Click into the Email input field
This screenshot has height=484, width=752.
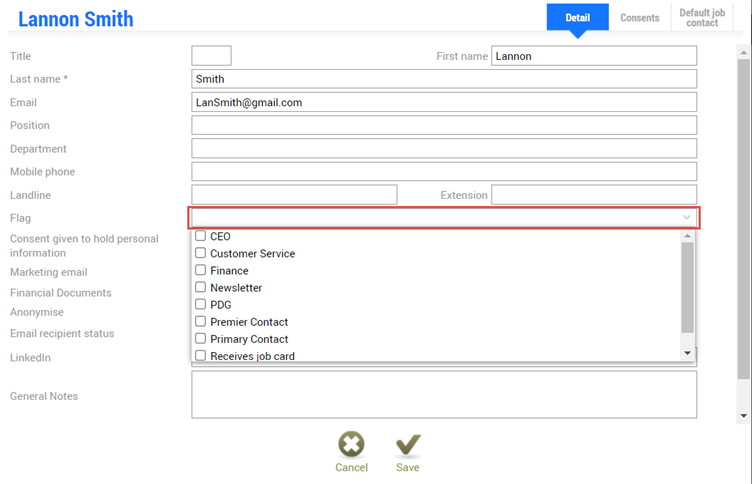(x=443, y=102)
